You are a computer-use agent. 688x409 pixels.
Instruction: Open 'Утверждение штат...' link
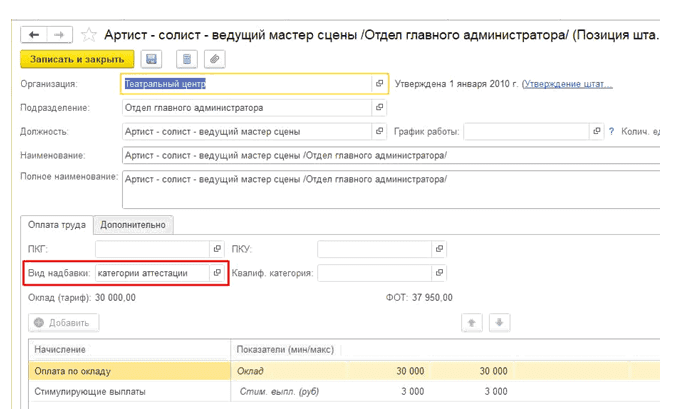[x=567, y=84]
